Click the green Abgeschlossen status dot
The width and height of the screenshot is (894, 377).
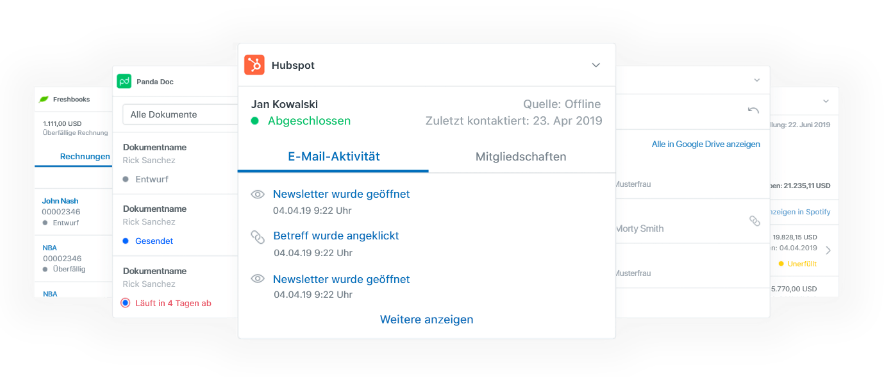(255, 121)
